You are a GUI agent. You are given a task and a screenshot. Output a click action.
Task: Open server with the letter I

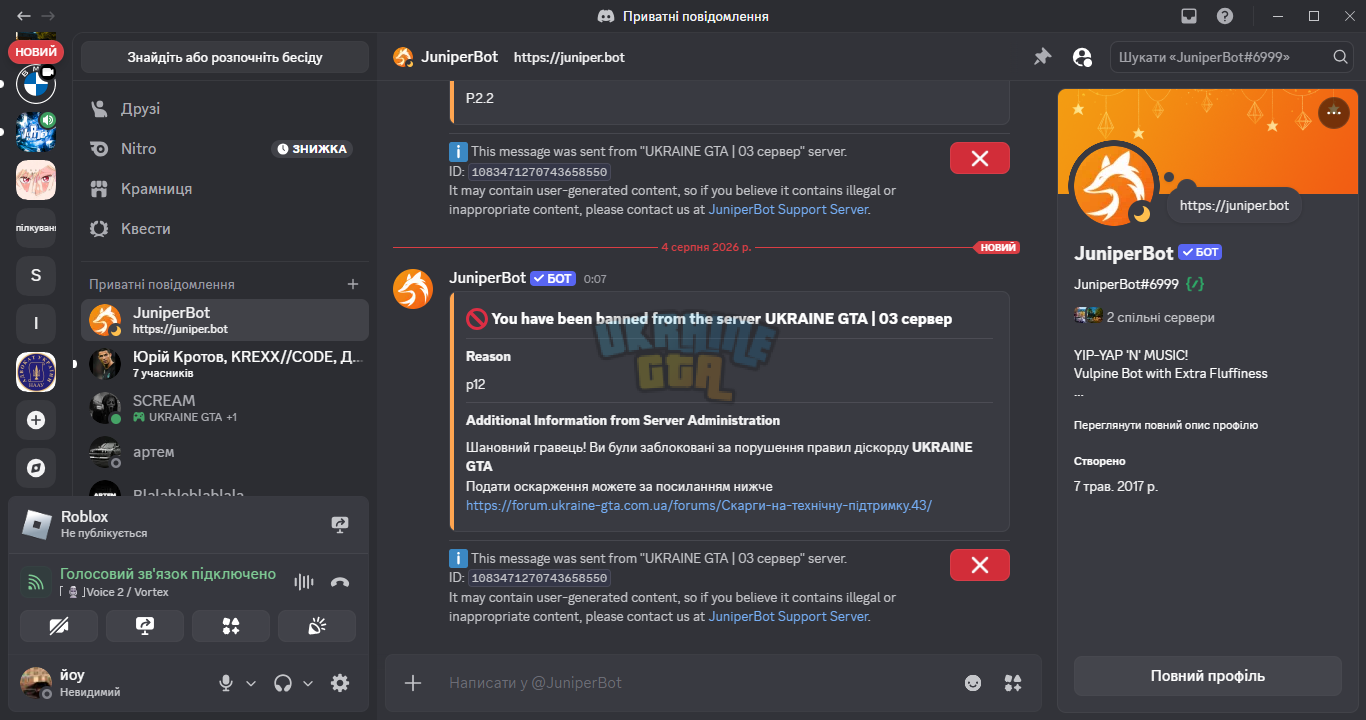pyautogui.click(x=36, y=324)
